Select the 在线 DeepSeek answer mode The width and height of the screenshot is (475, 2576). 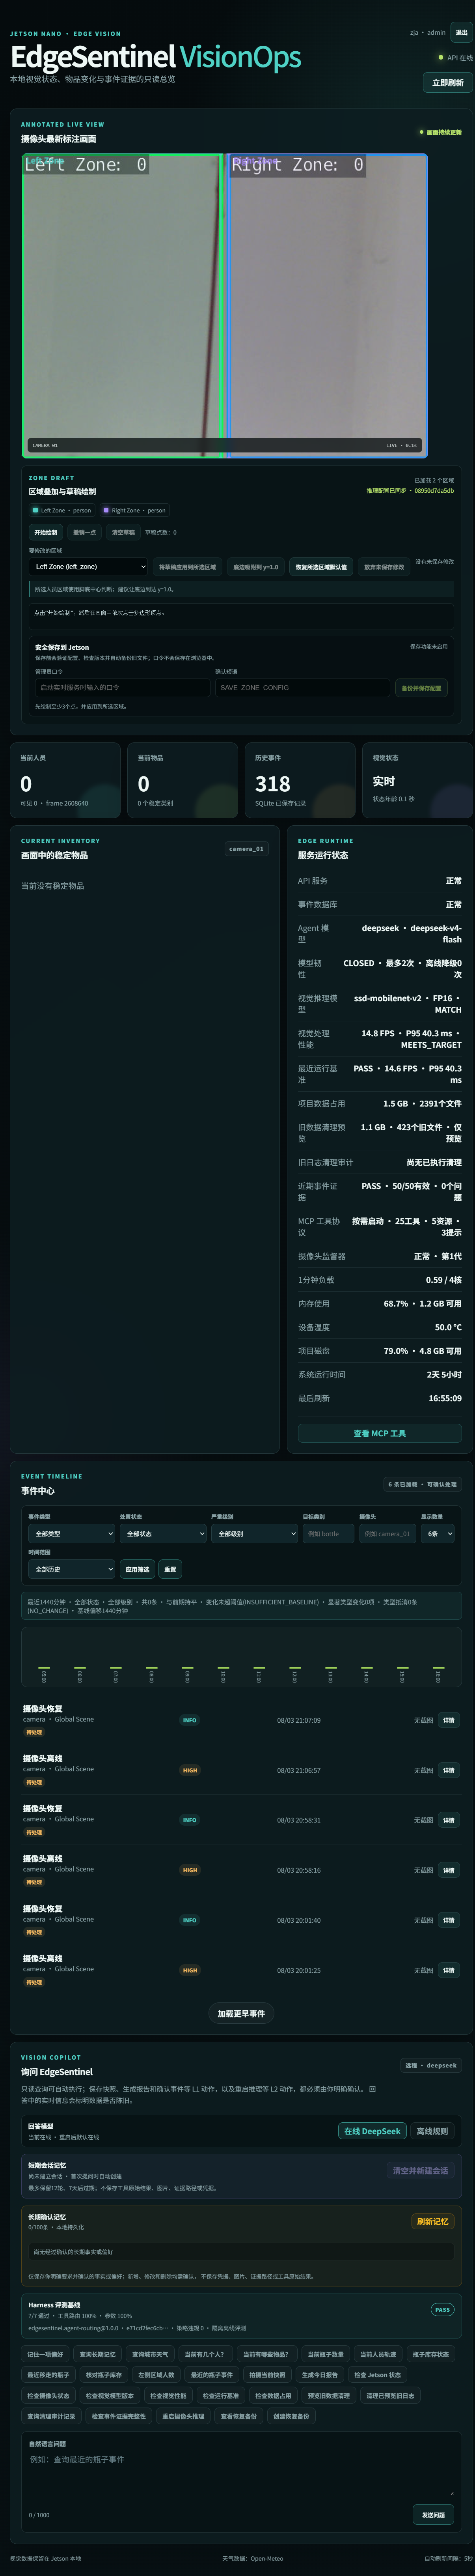[x=372, y=2131]
